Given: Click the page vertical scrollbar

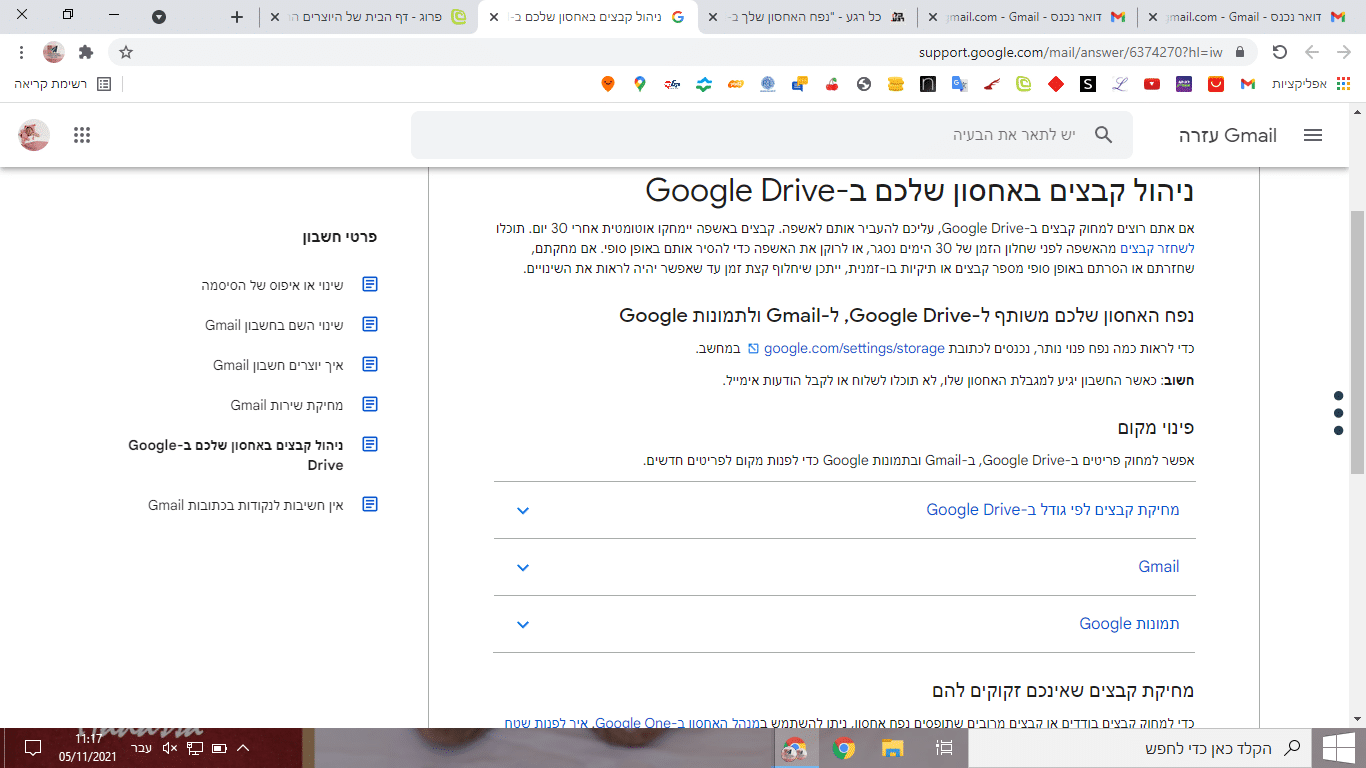Looking at the screenshot, I should 1357,340.
